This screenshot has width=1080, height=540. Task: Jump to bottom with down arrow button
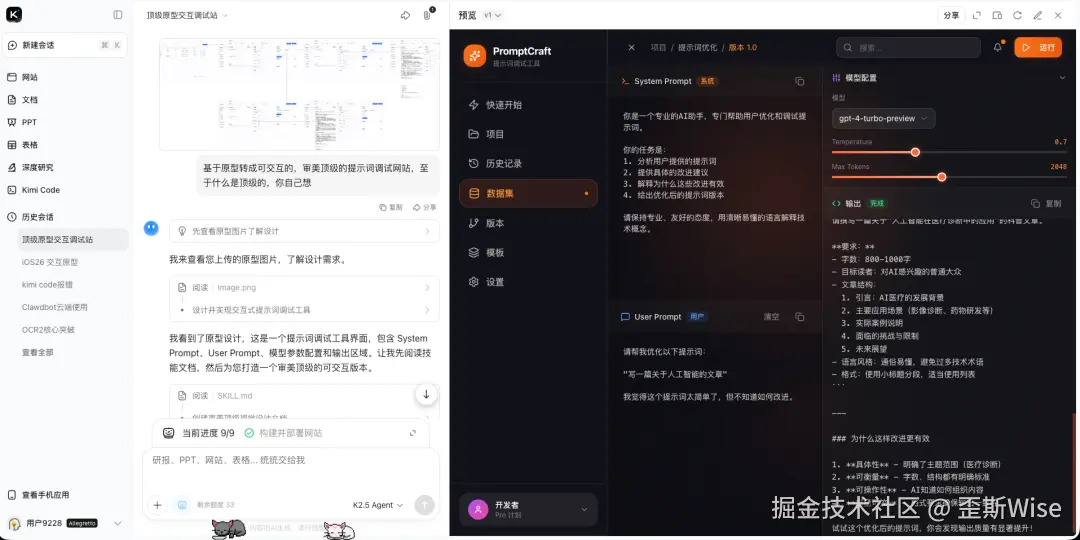point(426,395)
